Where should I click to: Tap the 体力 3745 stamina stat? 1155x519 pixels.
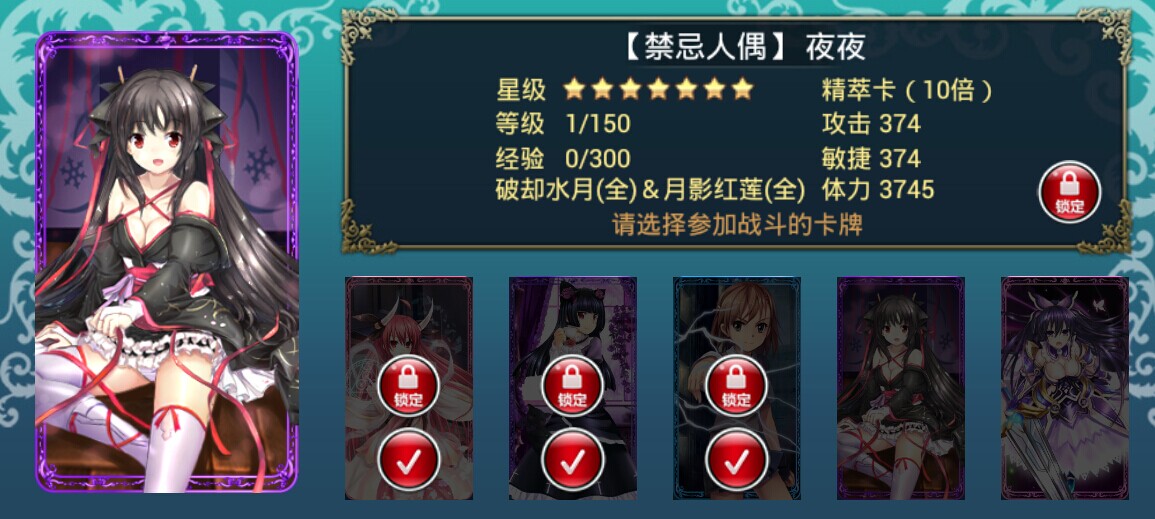(878, 191)
